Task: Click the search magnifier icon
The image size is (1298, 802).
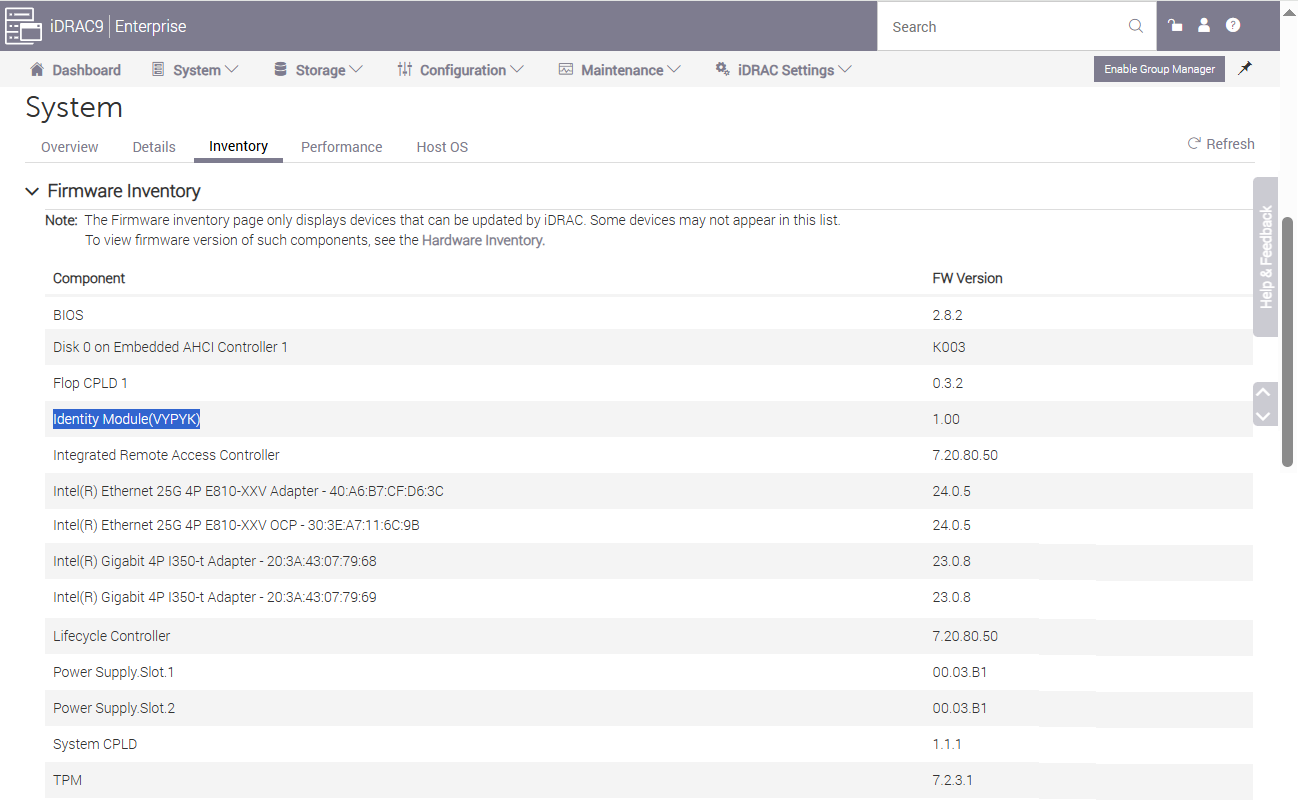Action: (x=1136, y=26)
